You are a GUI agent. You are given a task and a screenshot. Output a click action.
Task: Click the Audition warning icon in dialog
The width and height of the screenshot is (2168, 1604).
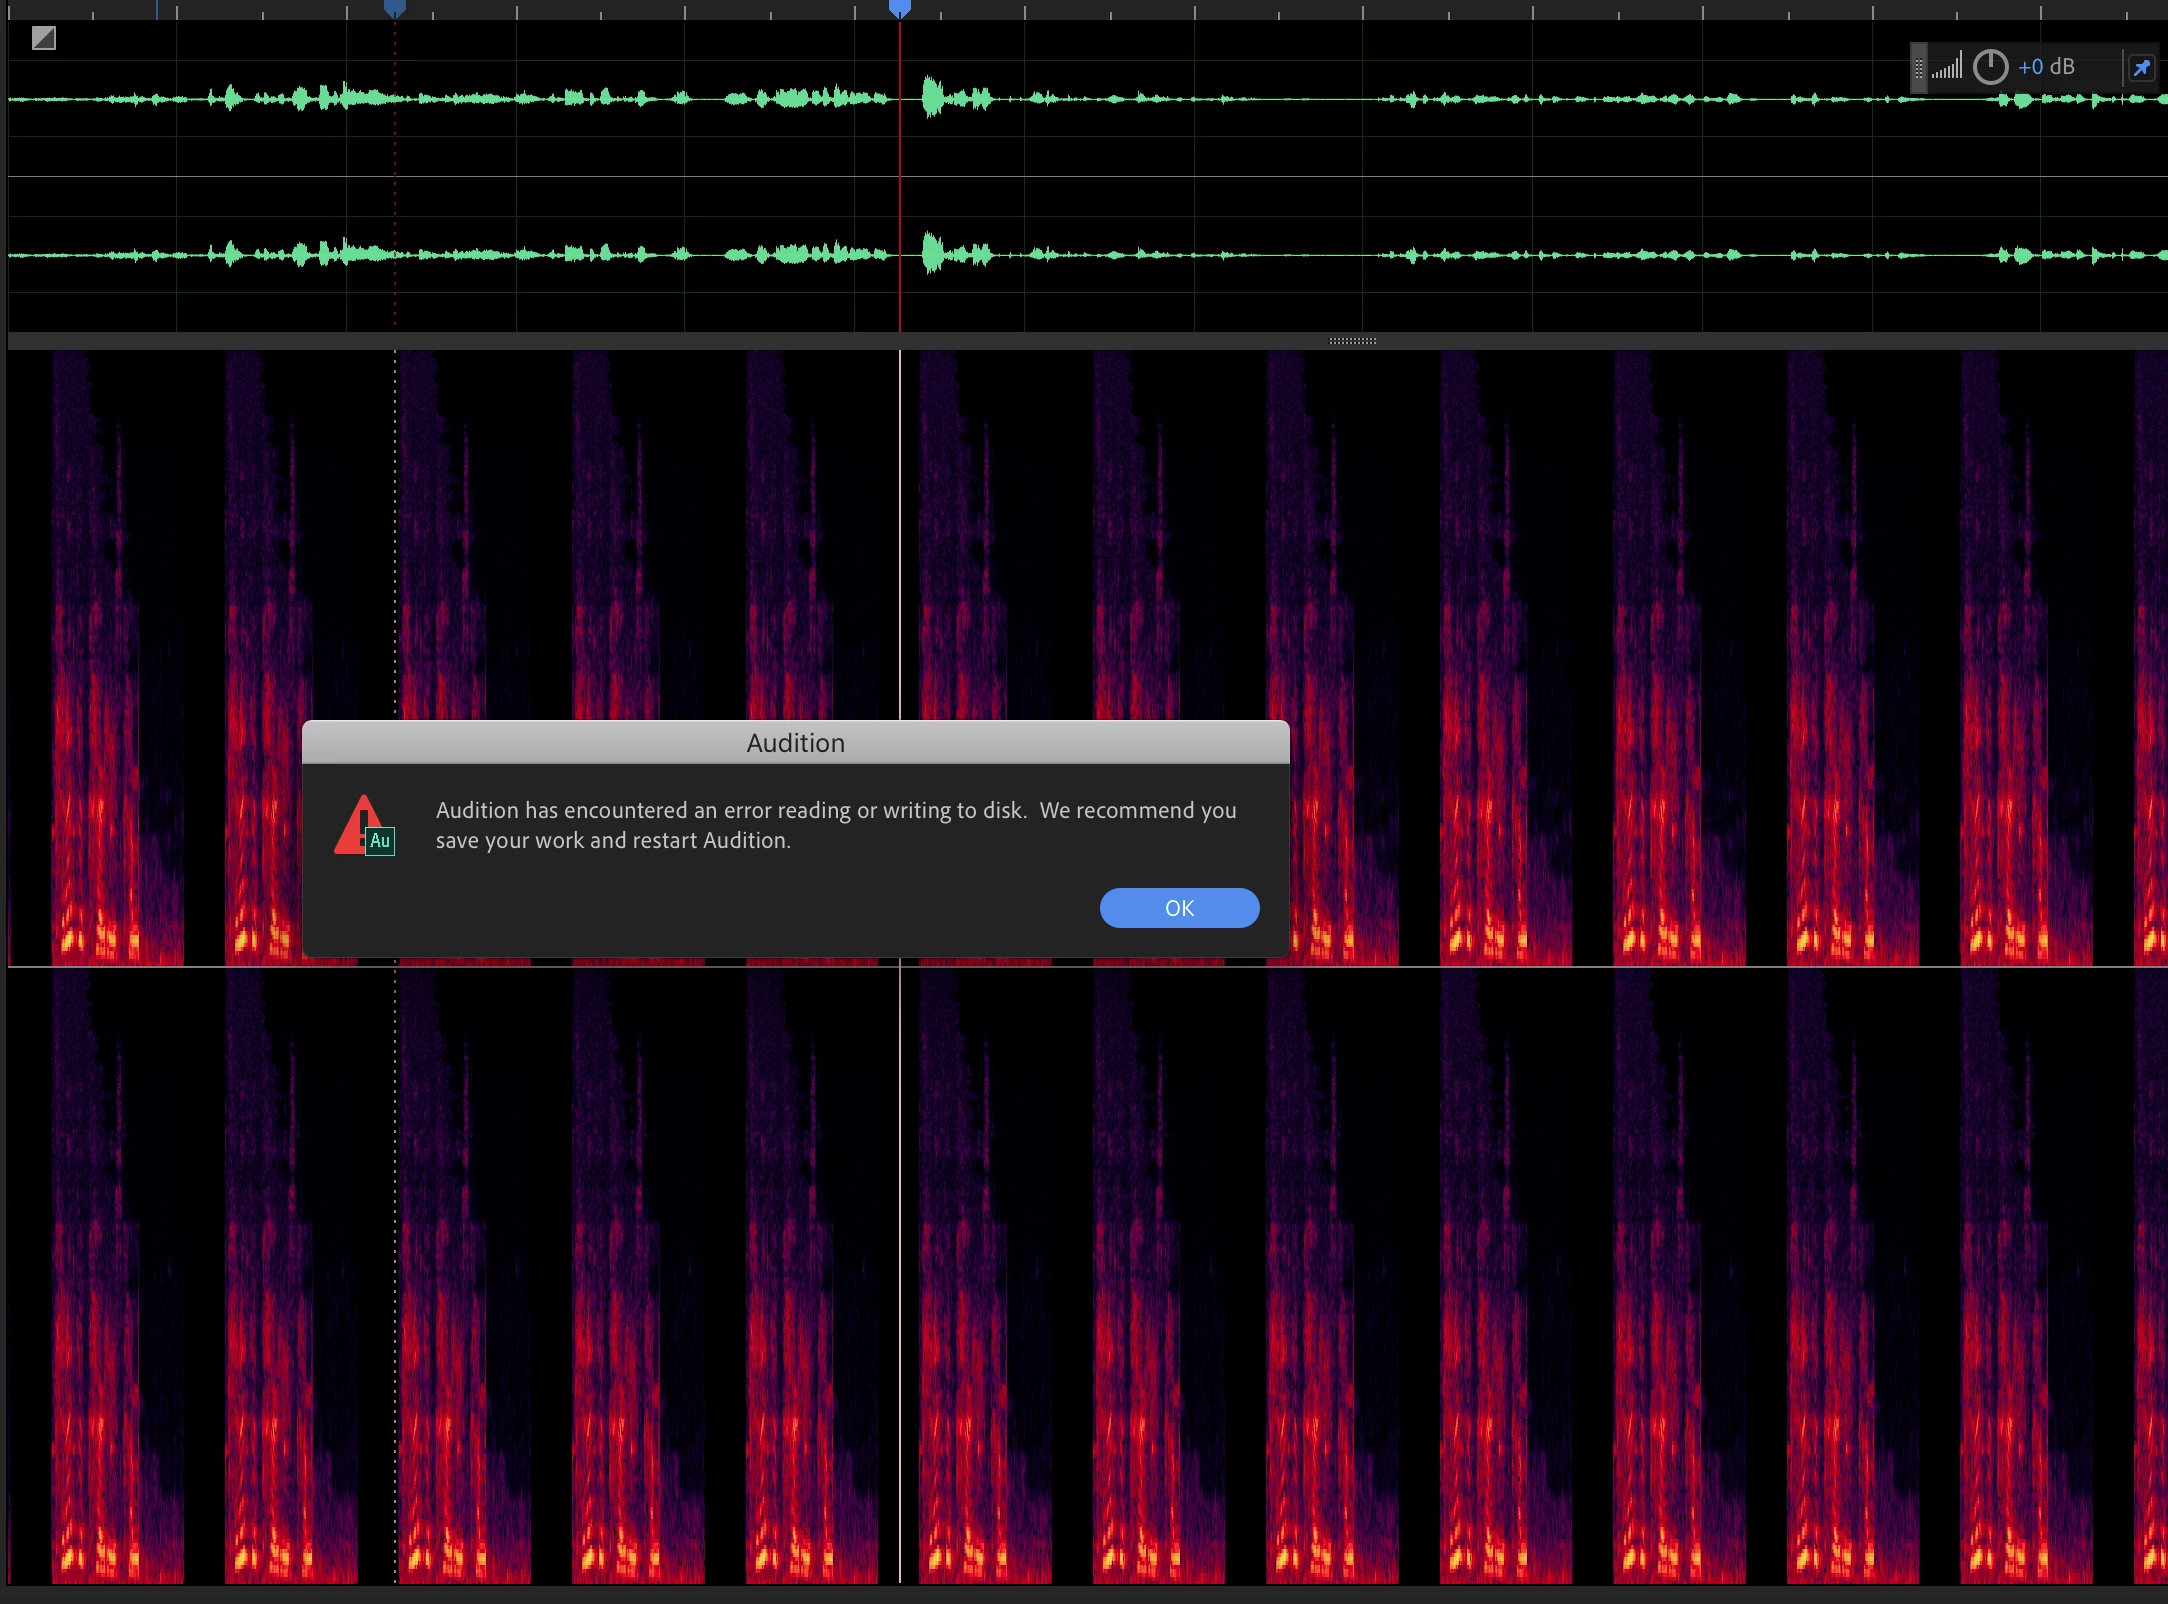click(364, 826)
